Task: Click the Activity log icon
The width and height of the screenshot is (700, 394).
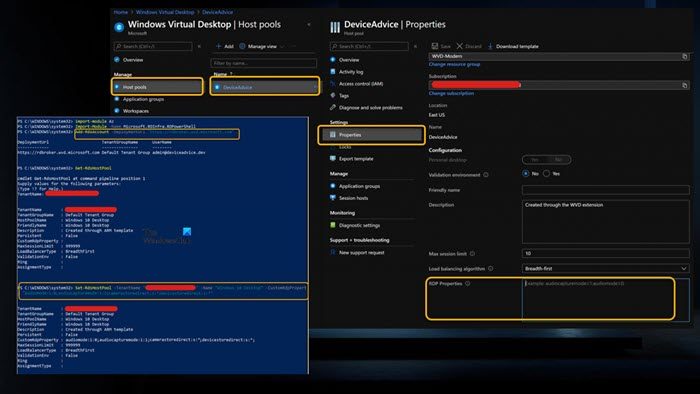Action: tap(333, 71)
